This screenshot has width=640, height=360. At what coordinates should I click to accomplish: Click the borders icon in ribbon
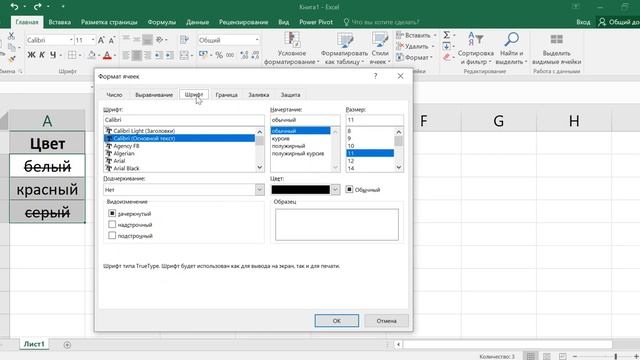click(72, 55)
